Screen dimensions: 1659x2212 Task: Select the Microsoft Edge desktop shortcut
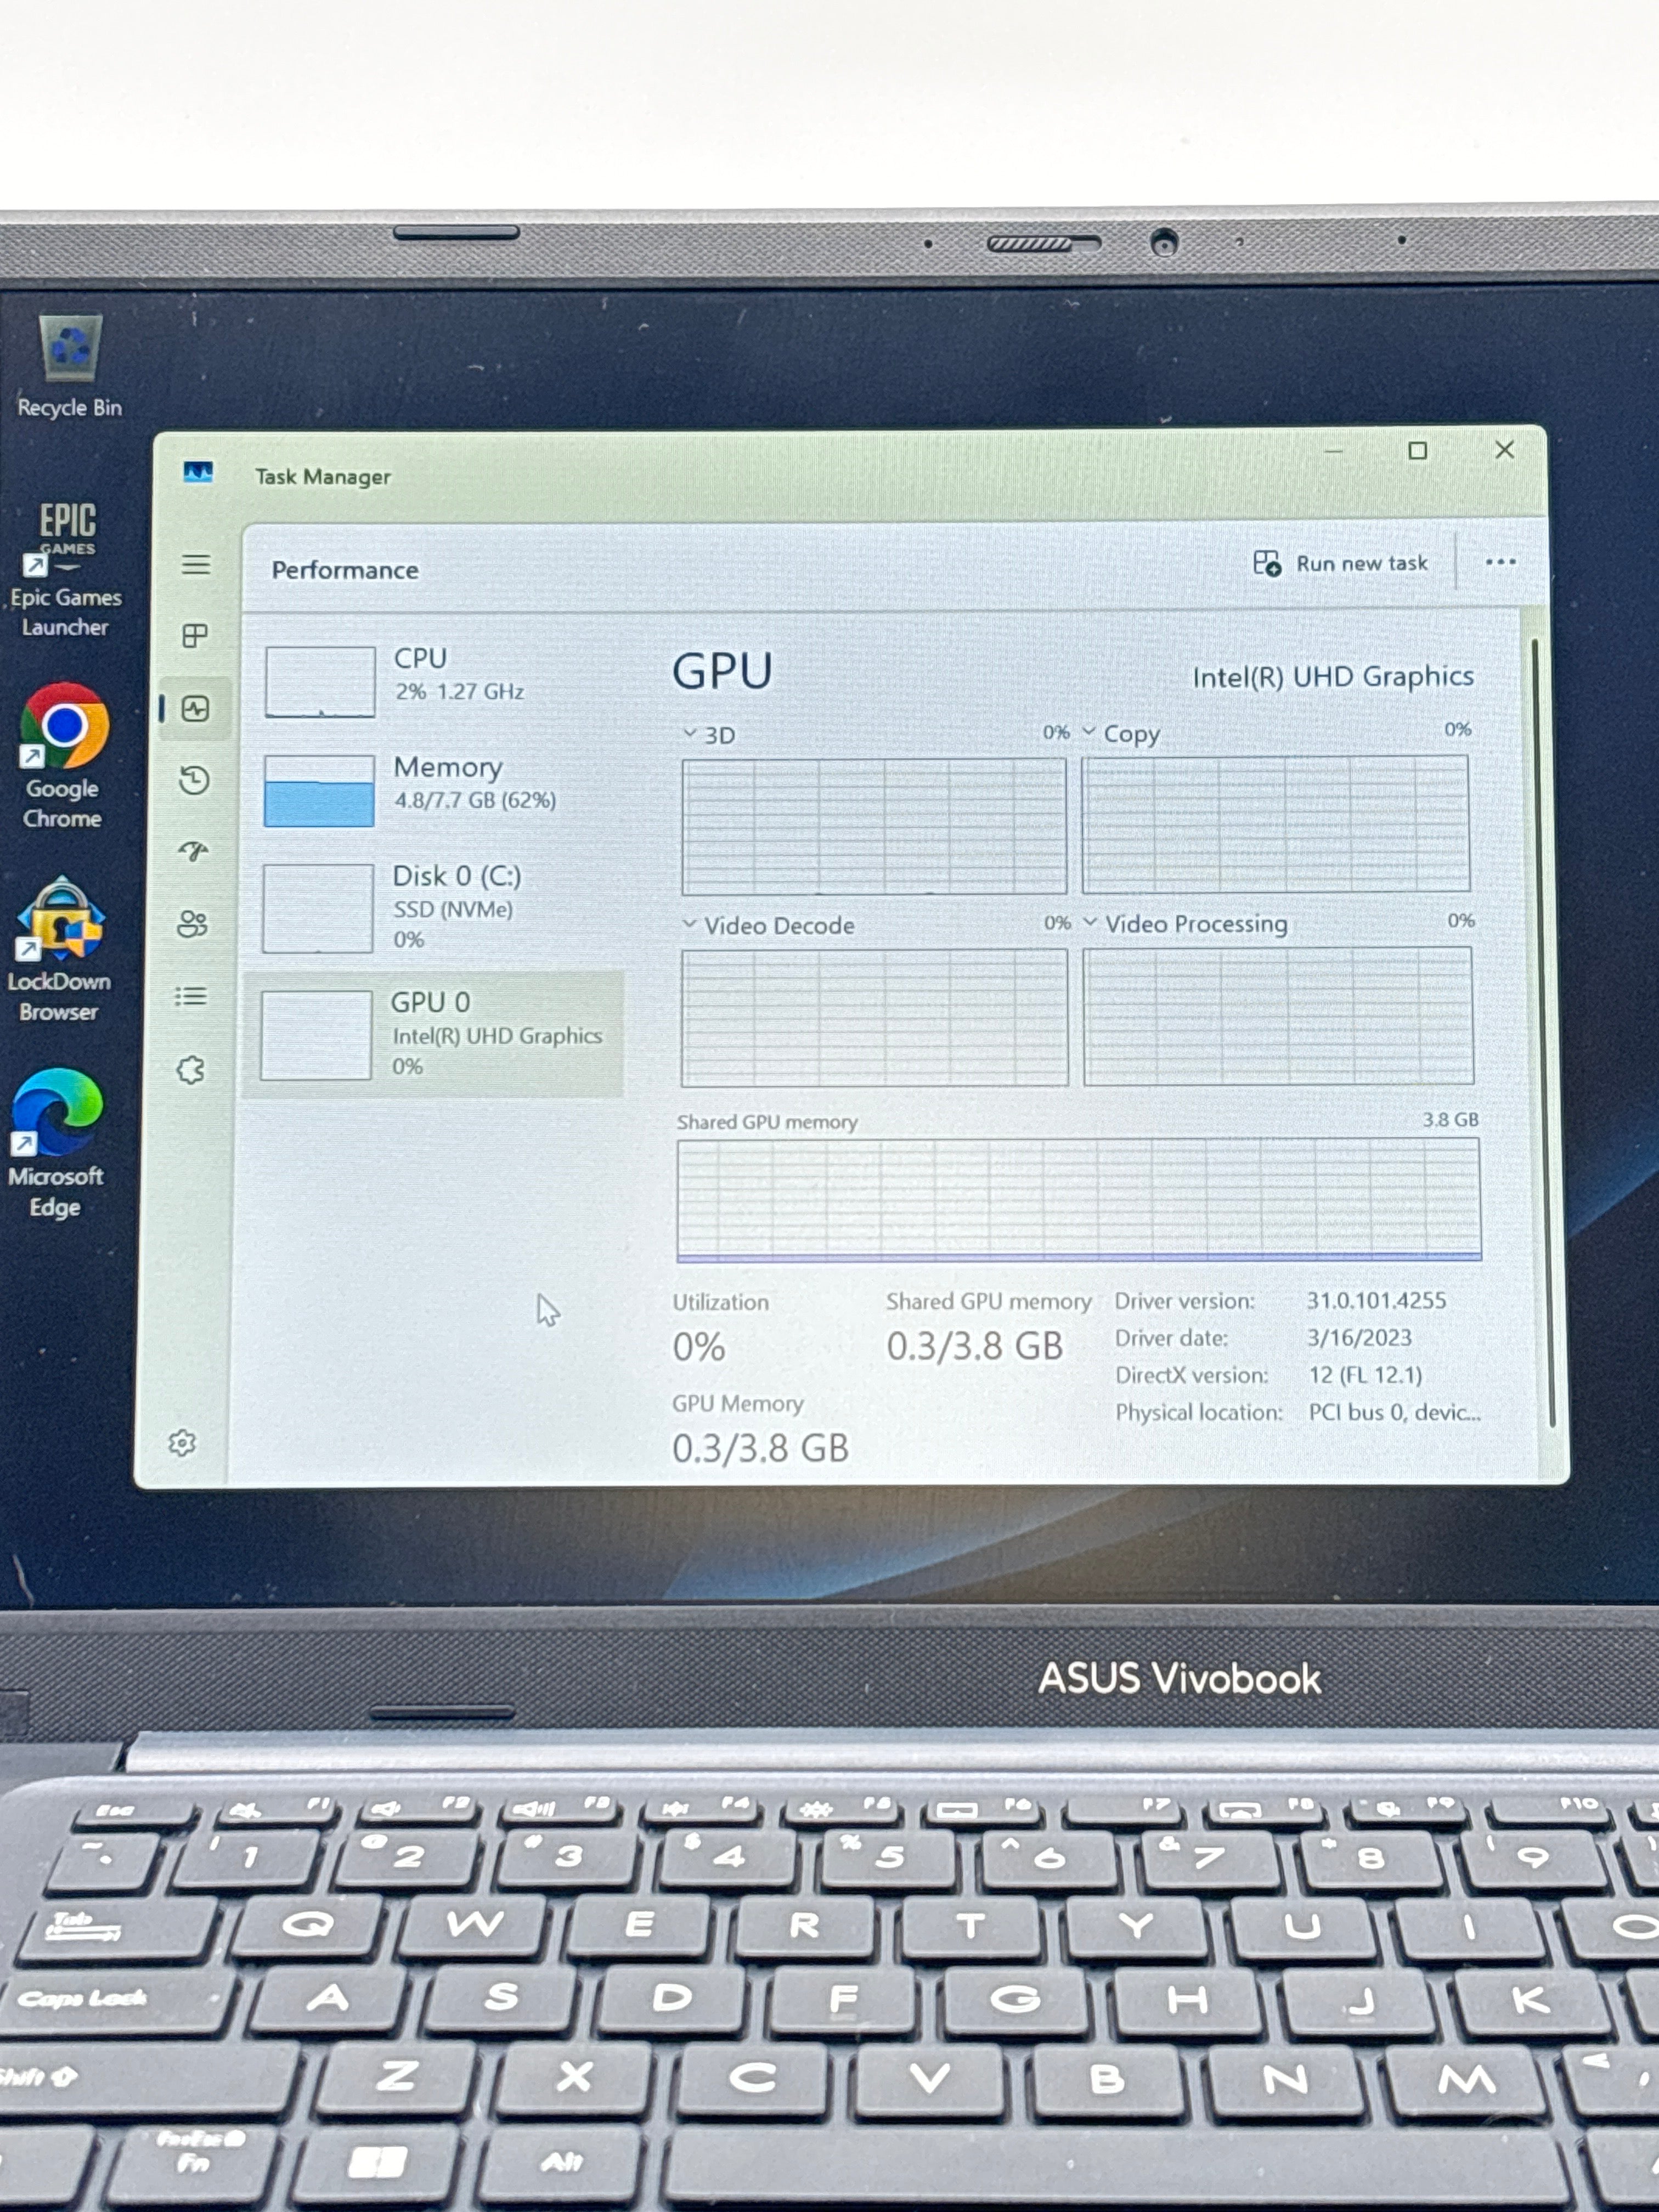56,1144
